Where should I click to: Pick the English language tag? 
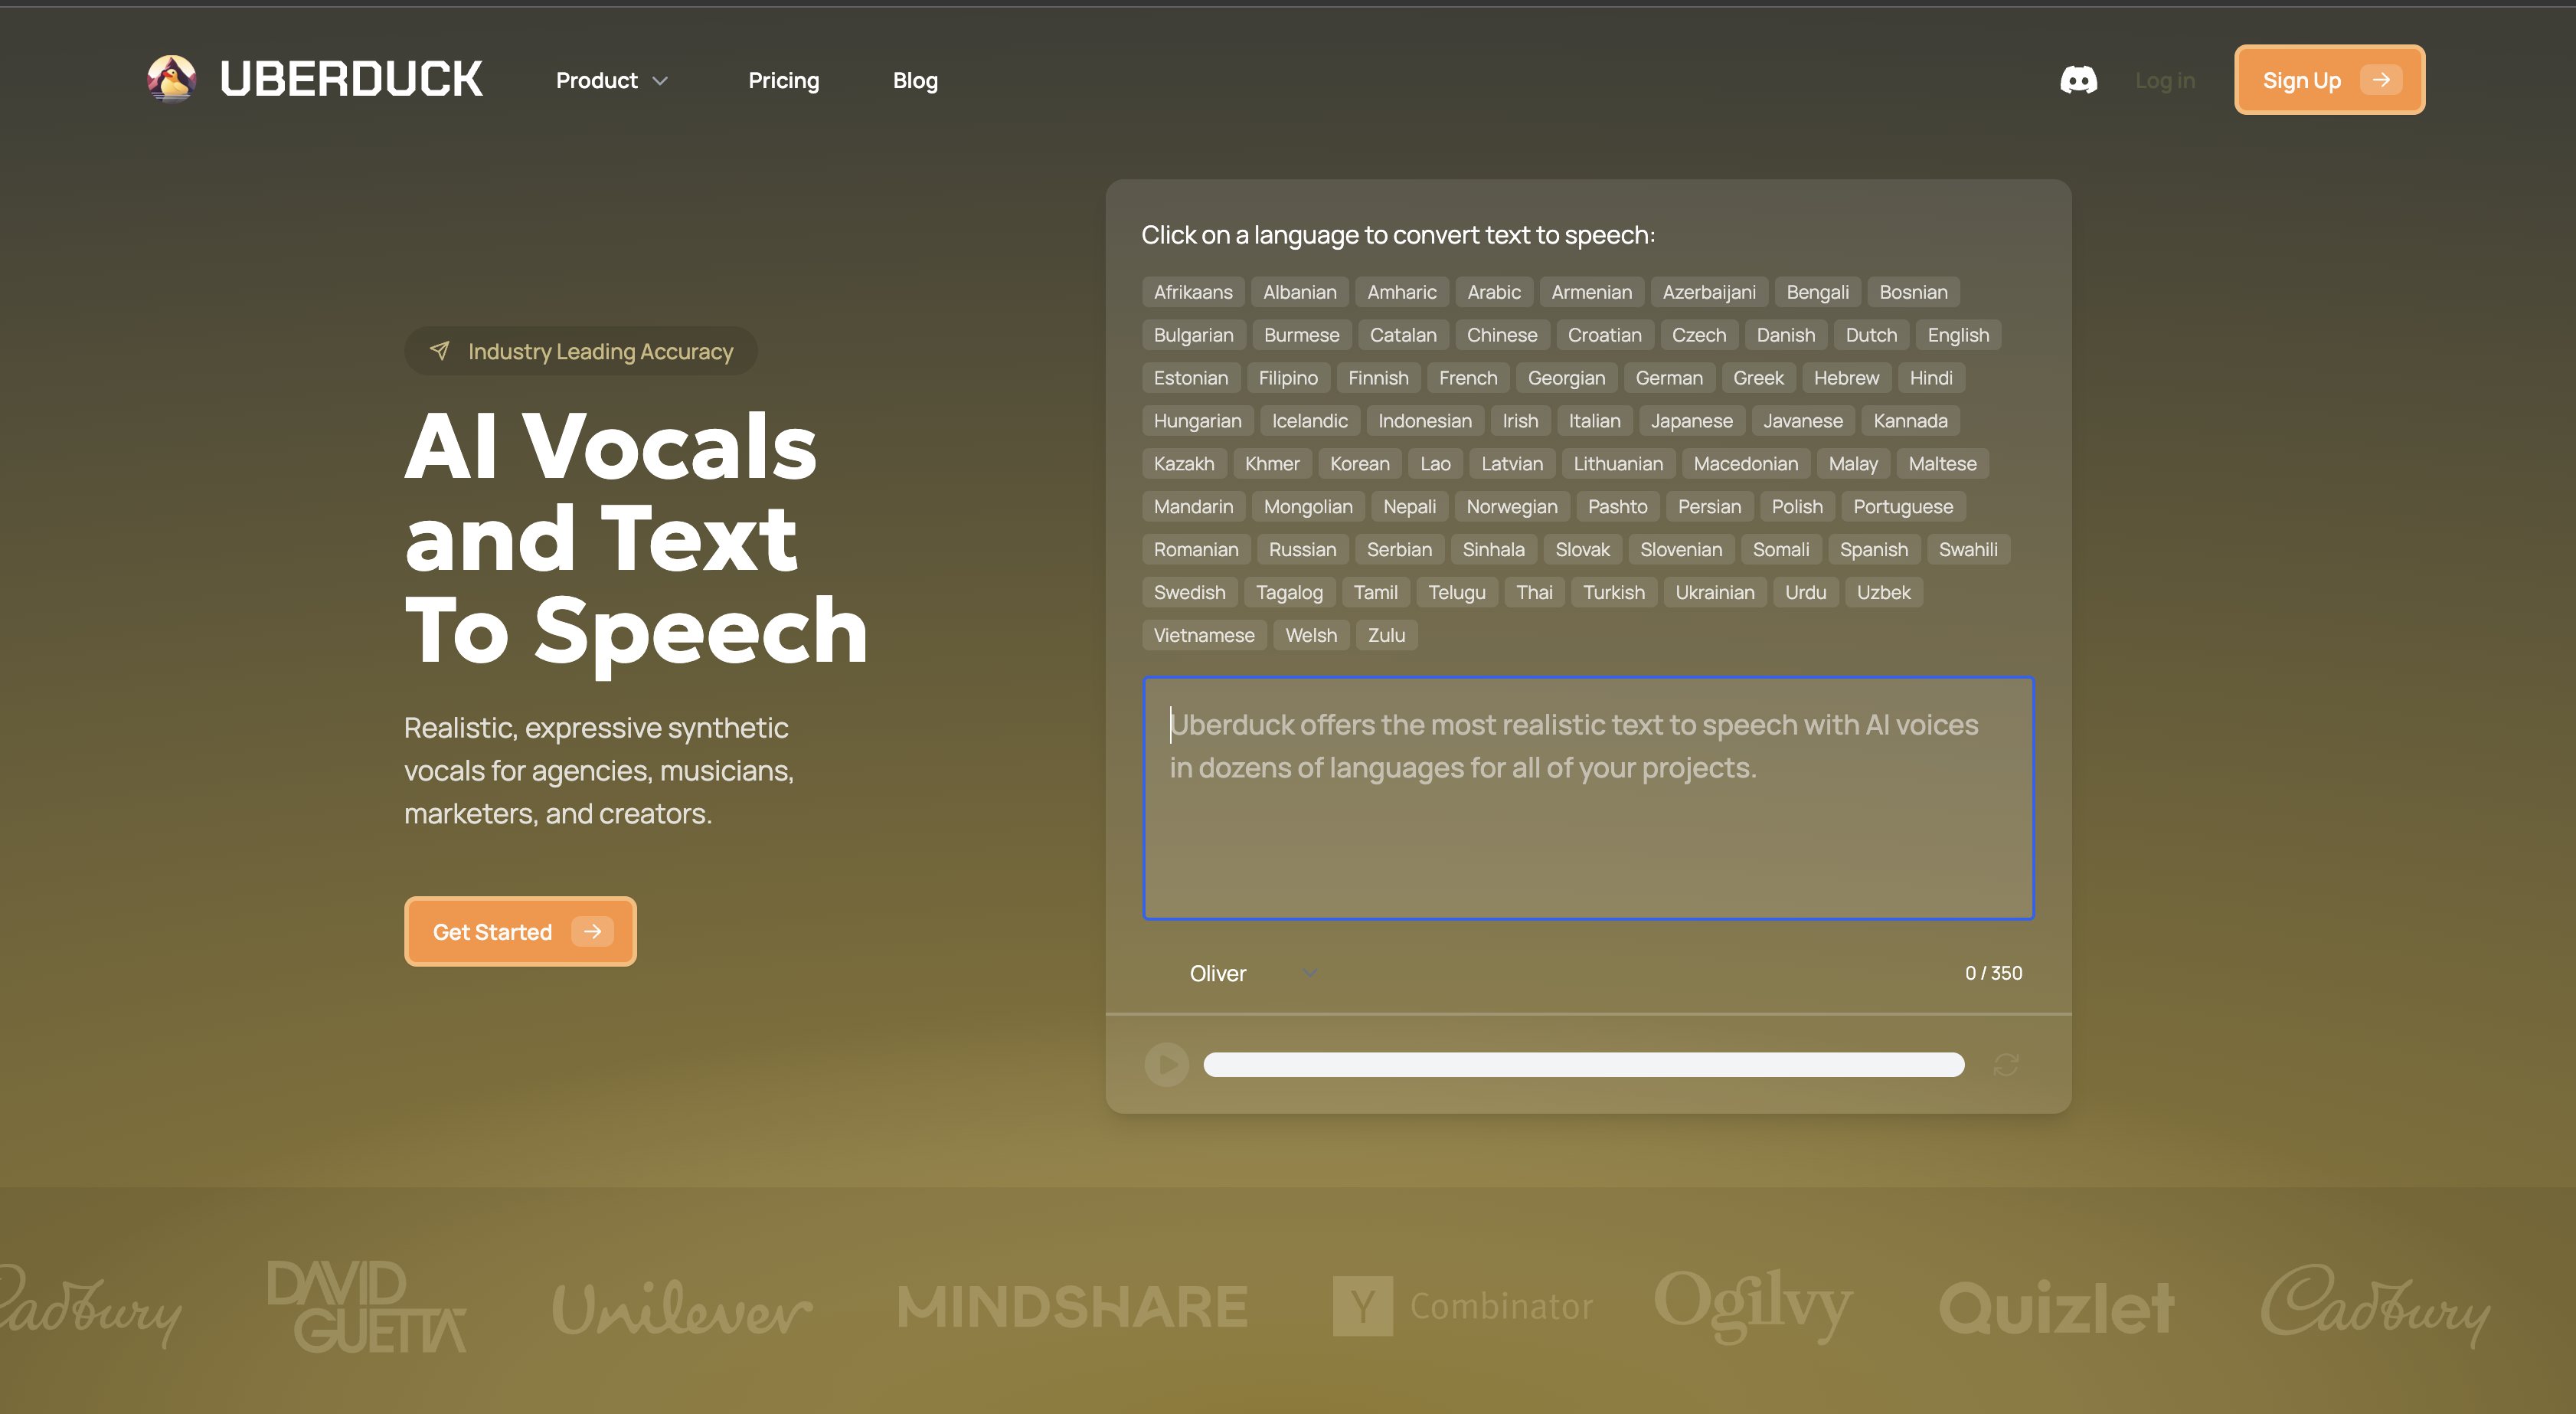[1957, 335]
